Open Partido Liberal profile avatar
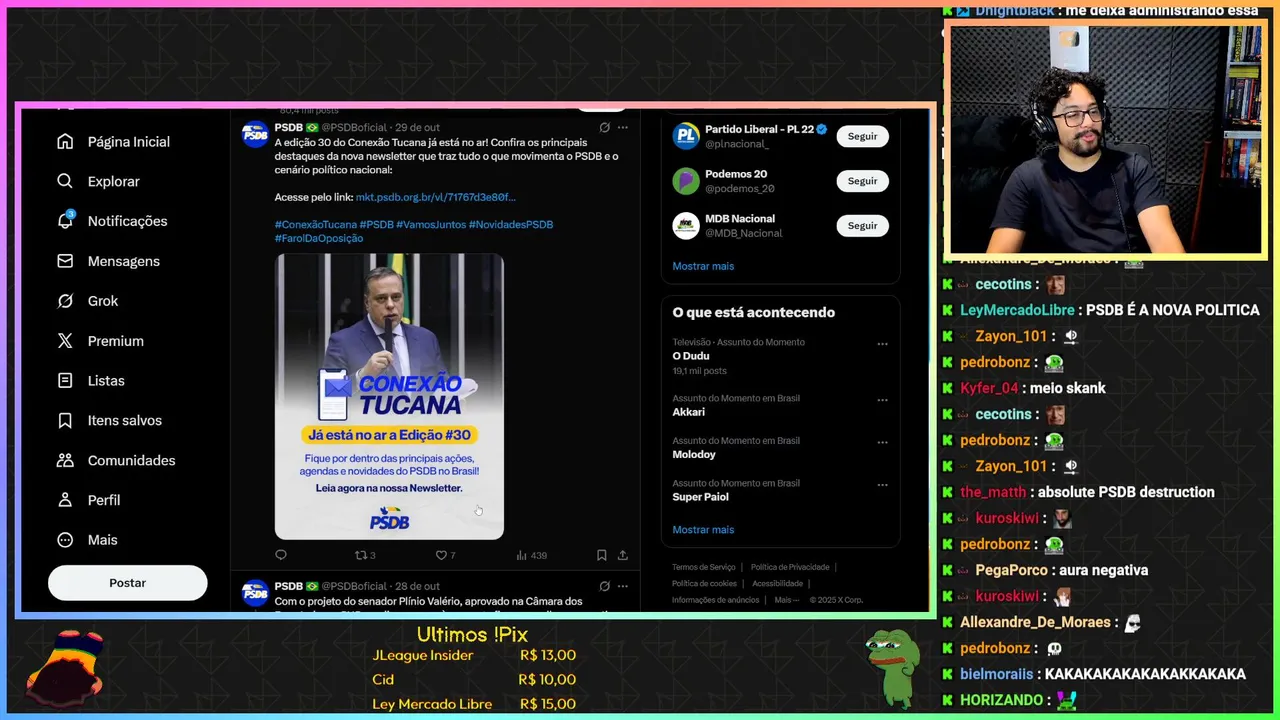This screenshot has height=720, width=1280. pos(686,136)
